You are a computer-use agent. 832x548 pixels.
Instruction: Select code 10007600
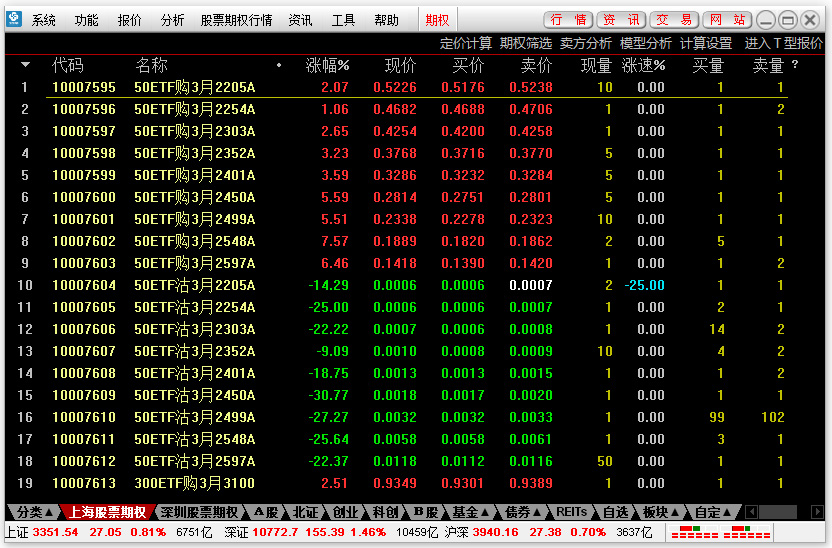coord(84,197)
